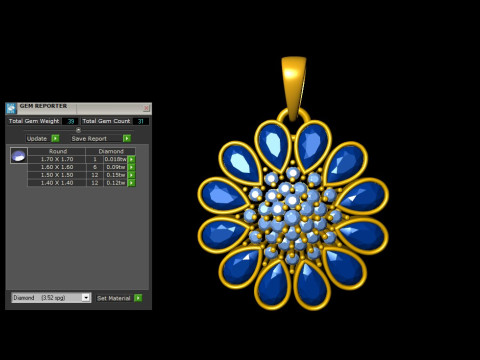This screenshot has width=480, height=360.
Task: Click the 'Total Gem Weight' label
Action: [x=34, y=121]
